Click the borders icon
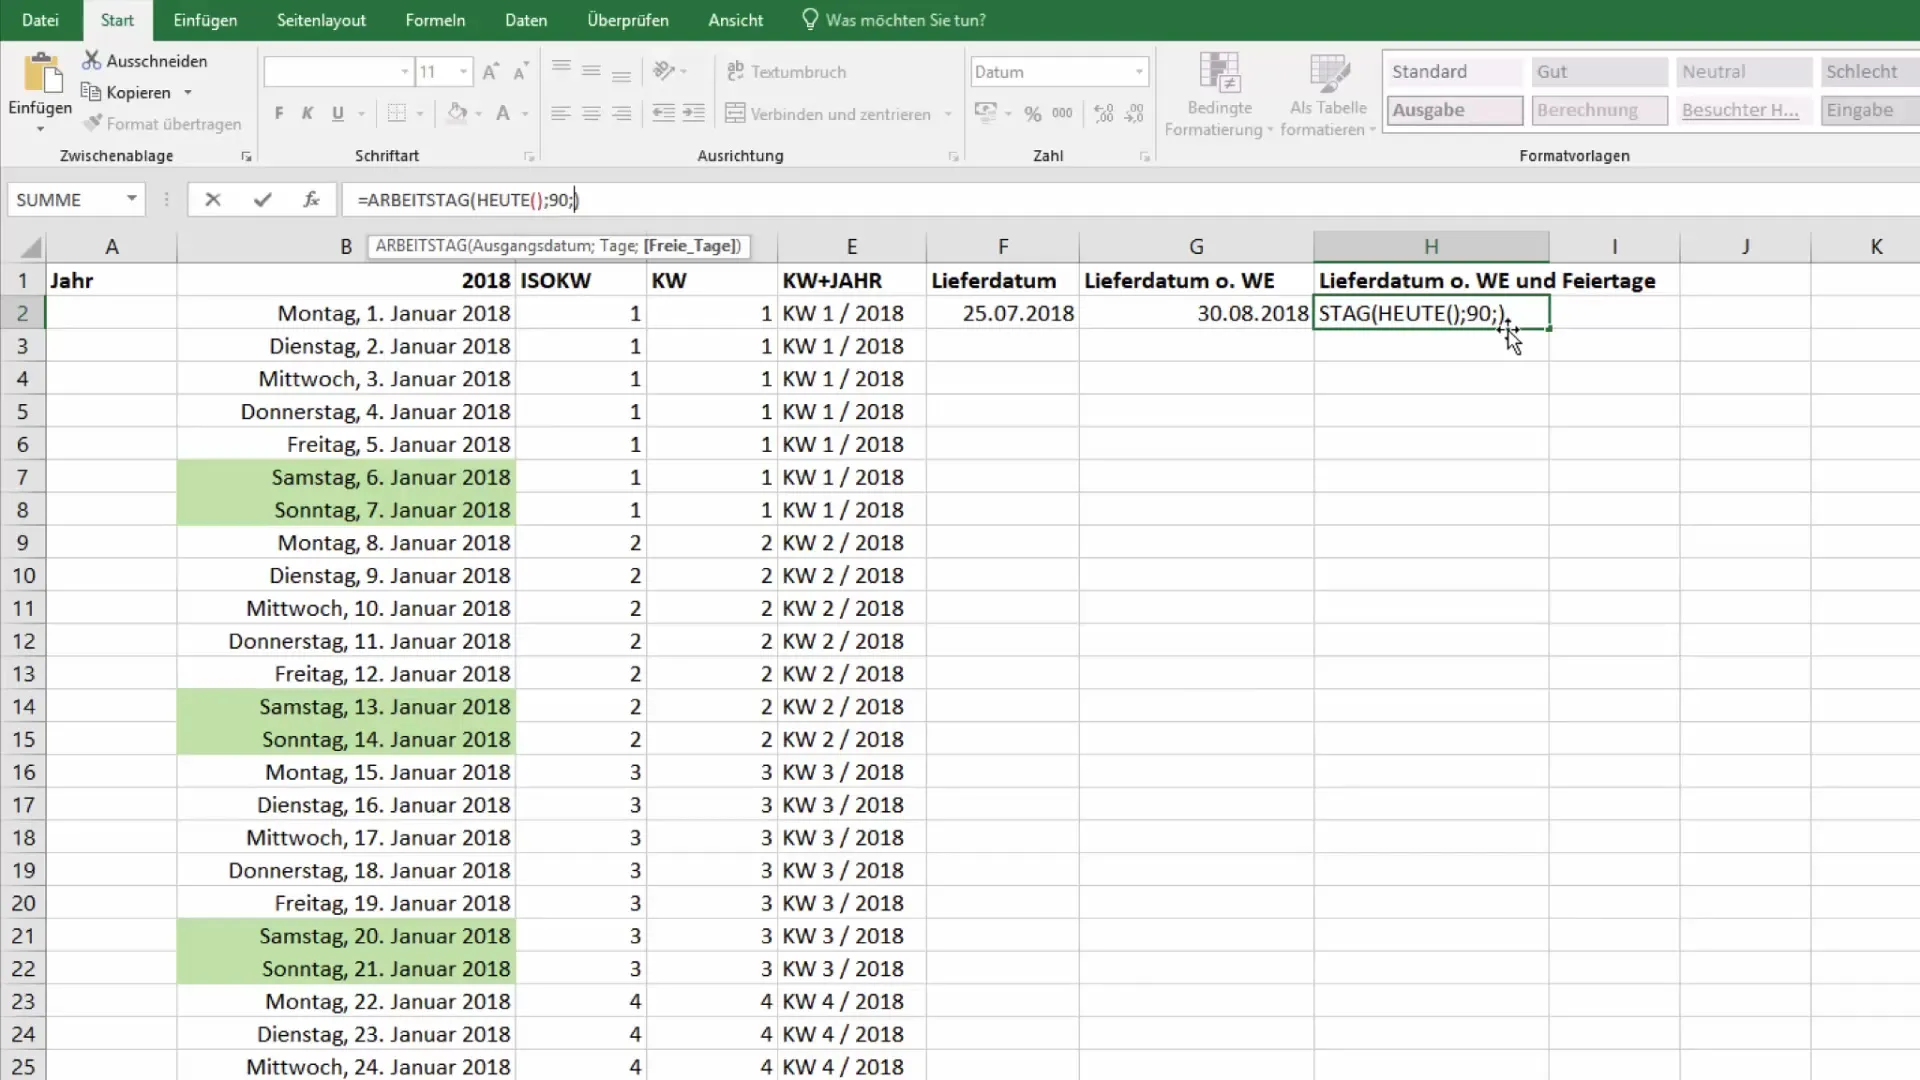Viewport: 1920px width, 1080px height. (397, 114)
